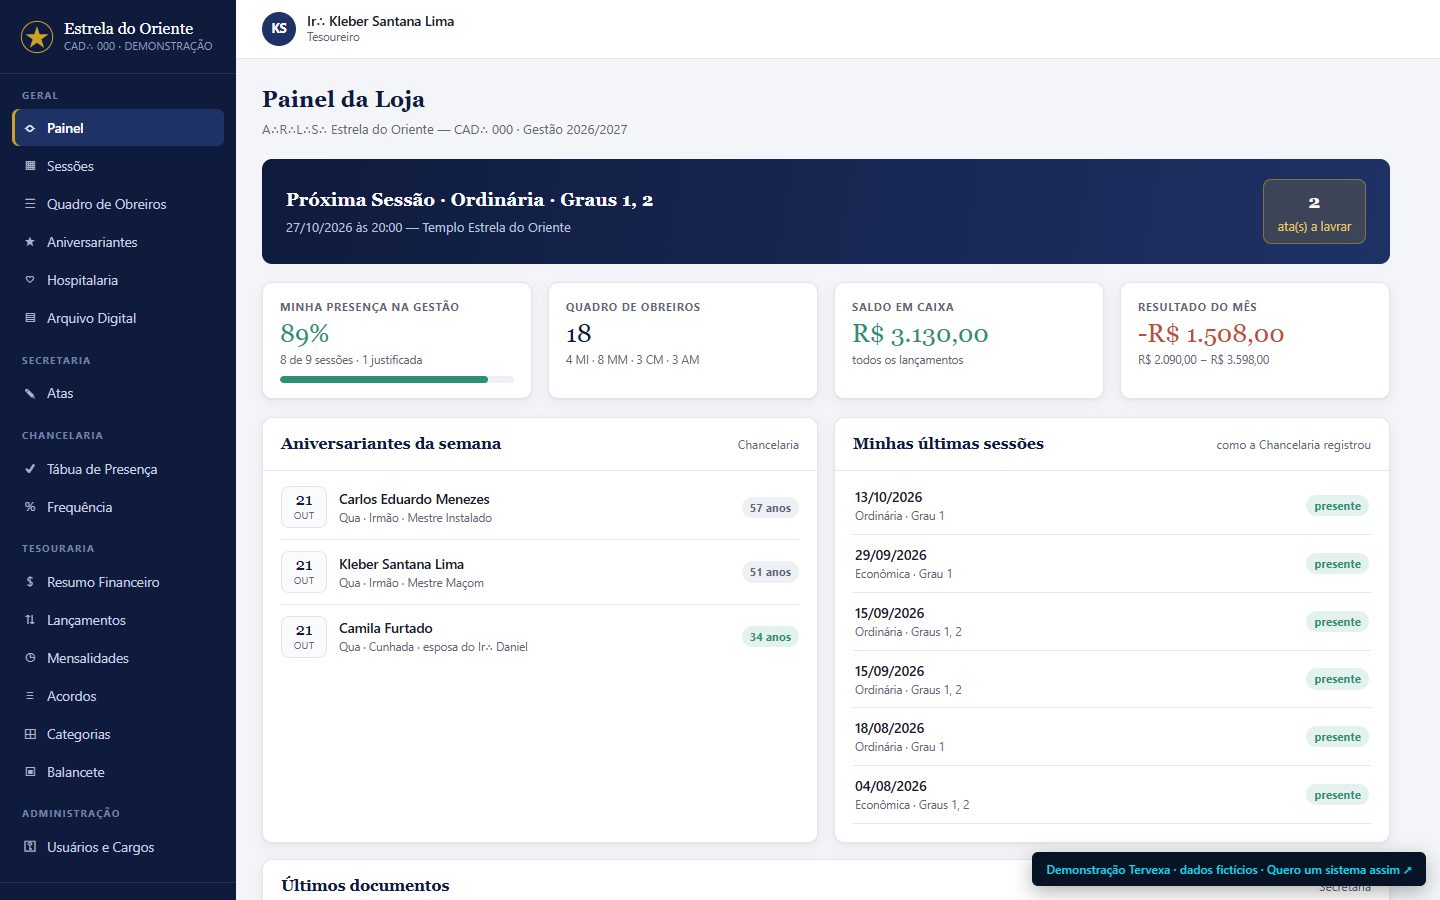Open the Hospitalaria section
The height and width of the screenshot is (900, 1440).
pos(118,280)
